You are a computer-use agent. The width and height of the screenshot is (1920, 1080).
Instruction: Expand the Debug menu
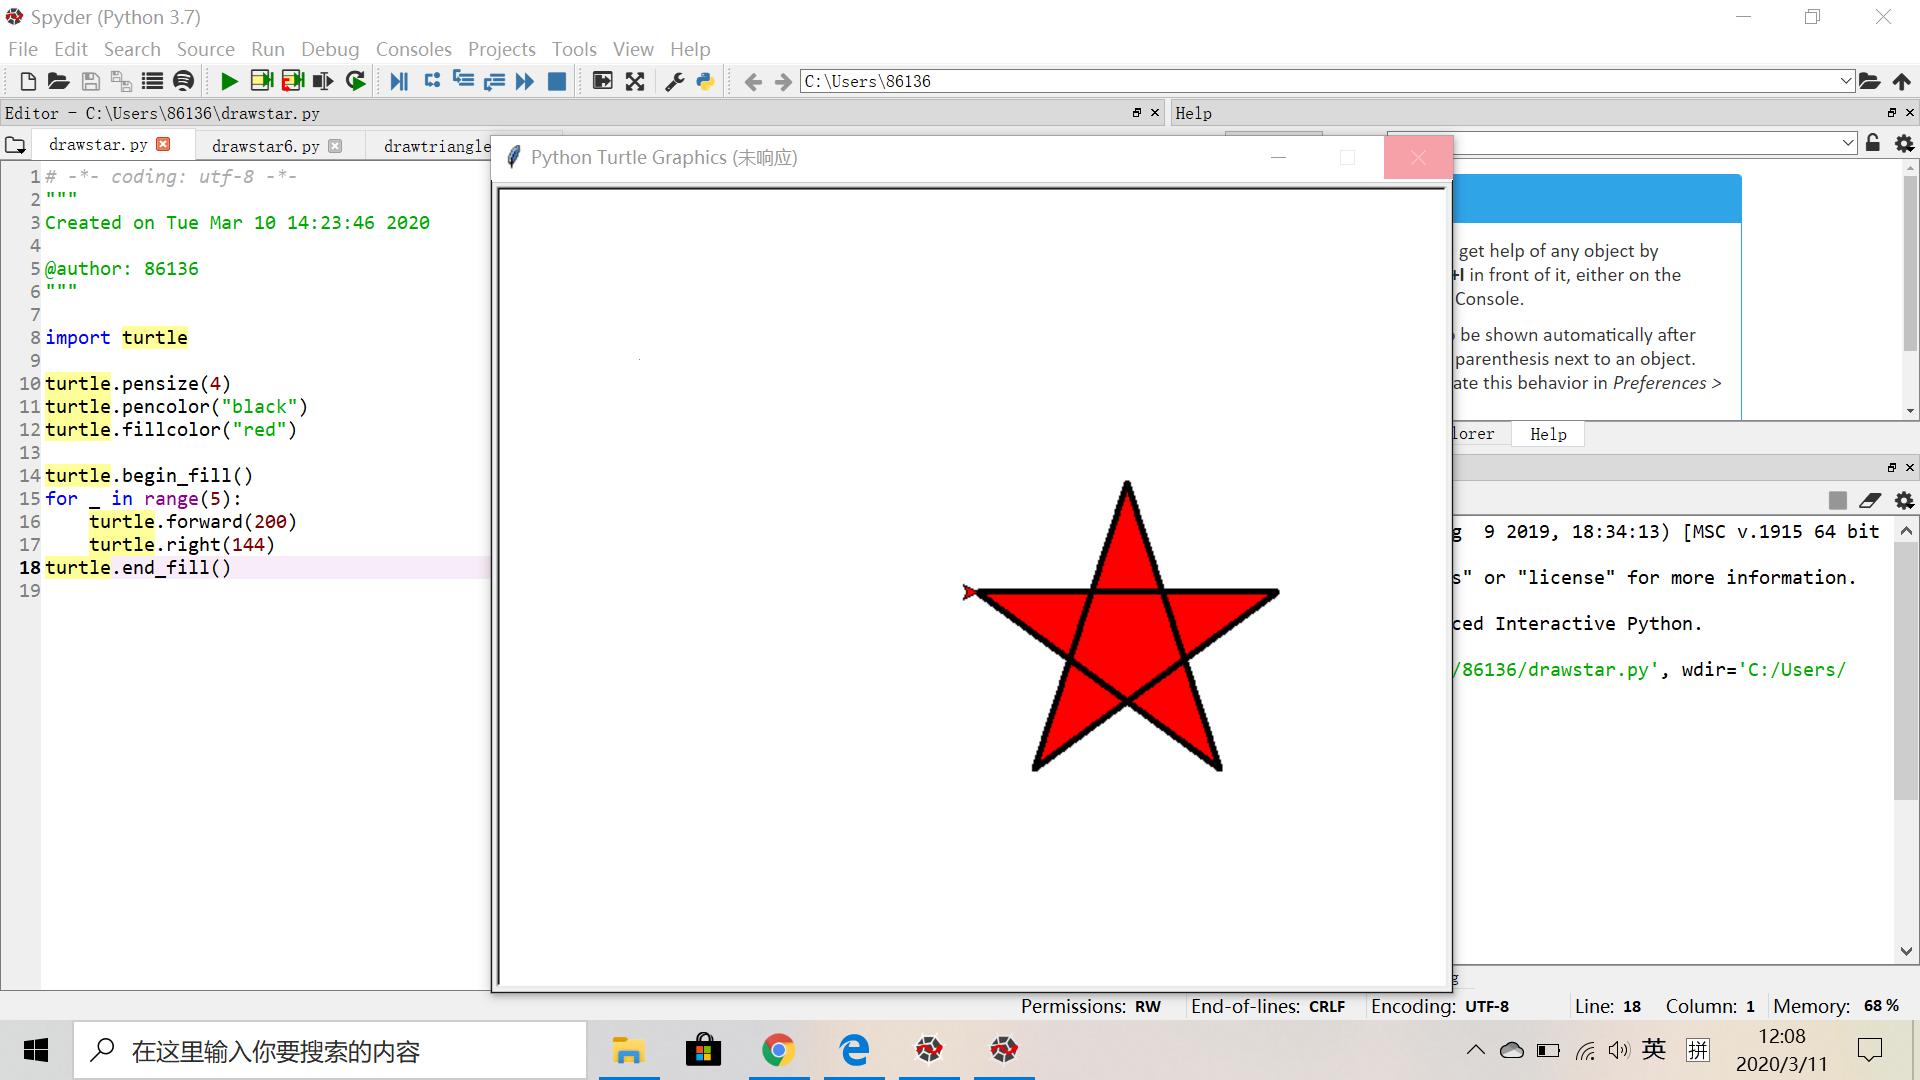coord(327,50)
